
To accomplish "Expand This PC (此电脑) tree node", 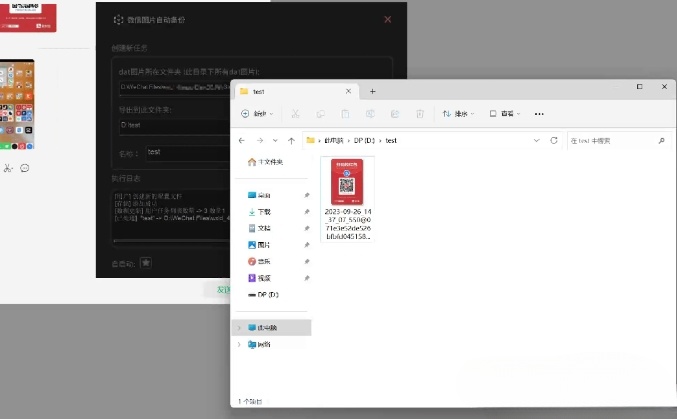I will point(238,327).
